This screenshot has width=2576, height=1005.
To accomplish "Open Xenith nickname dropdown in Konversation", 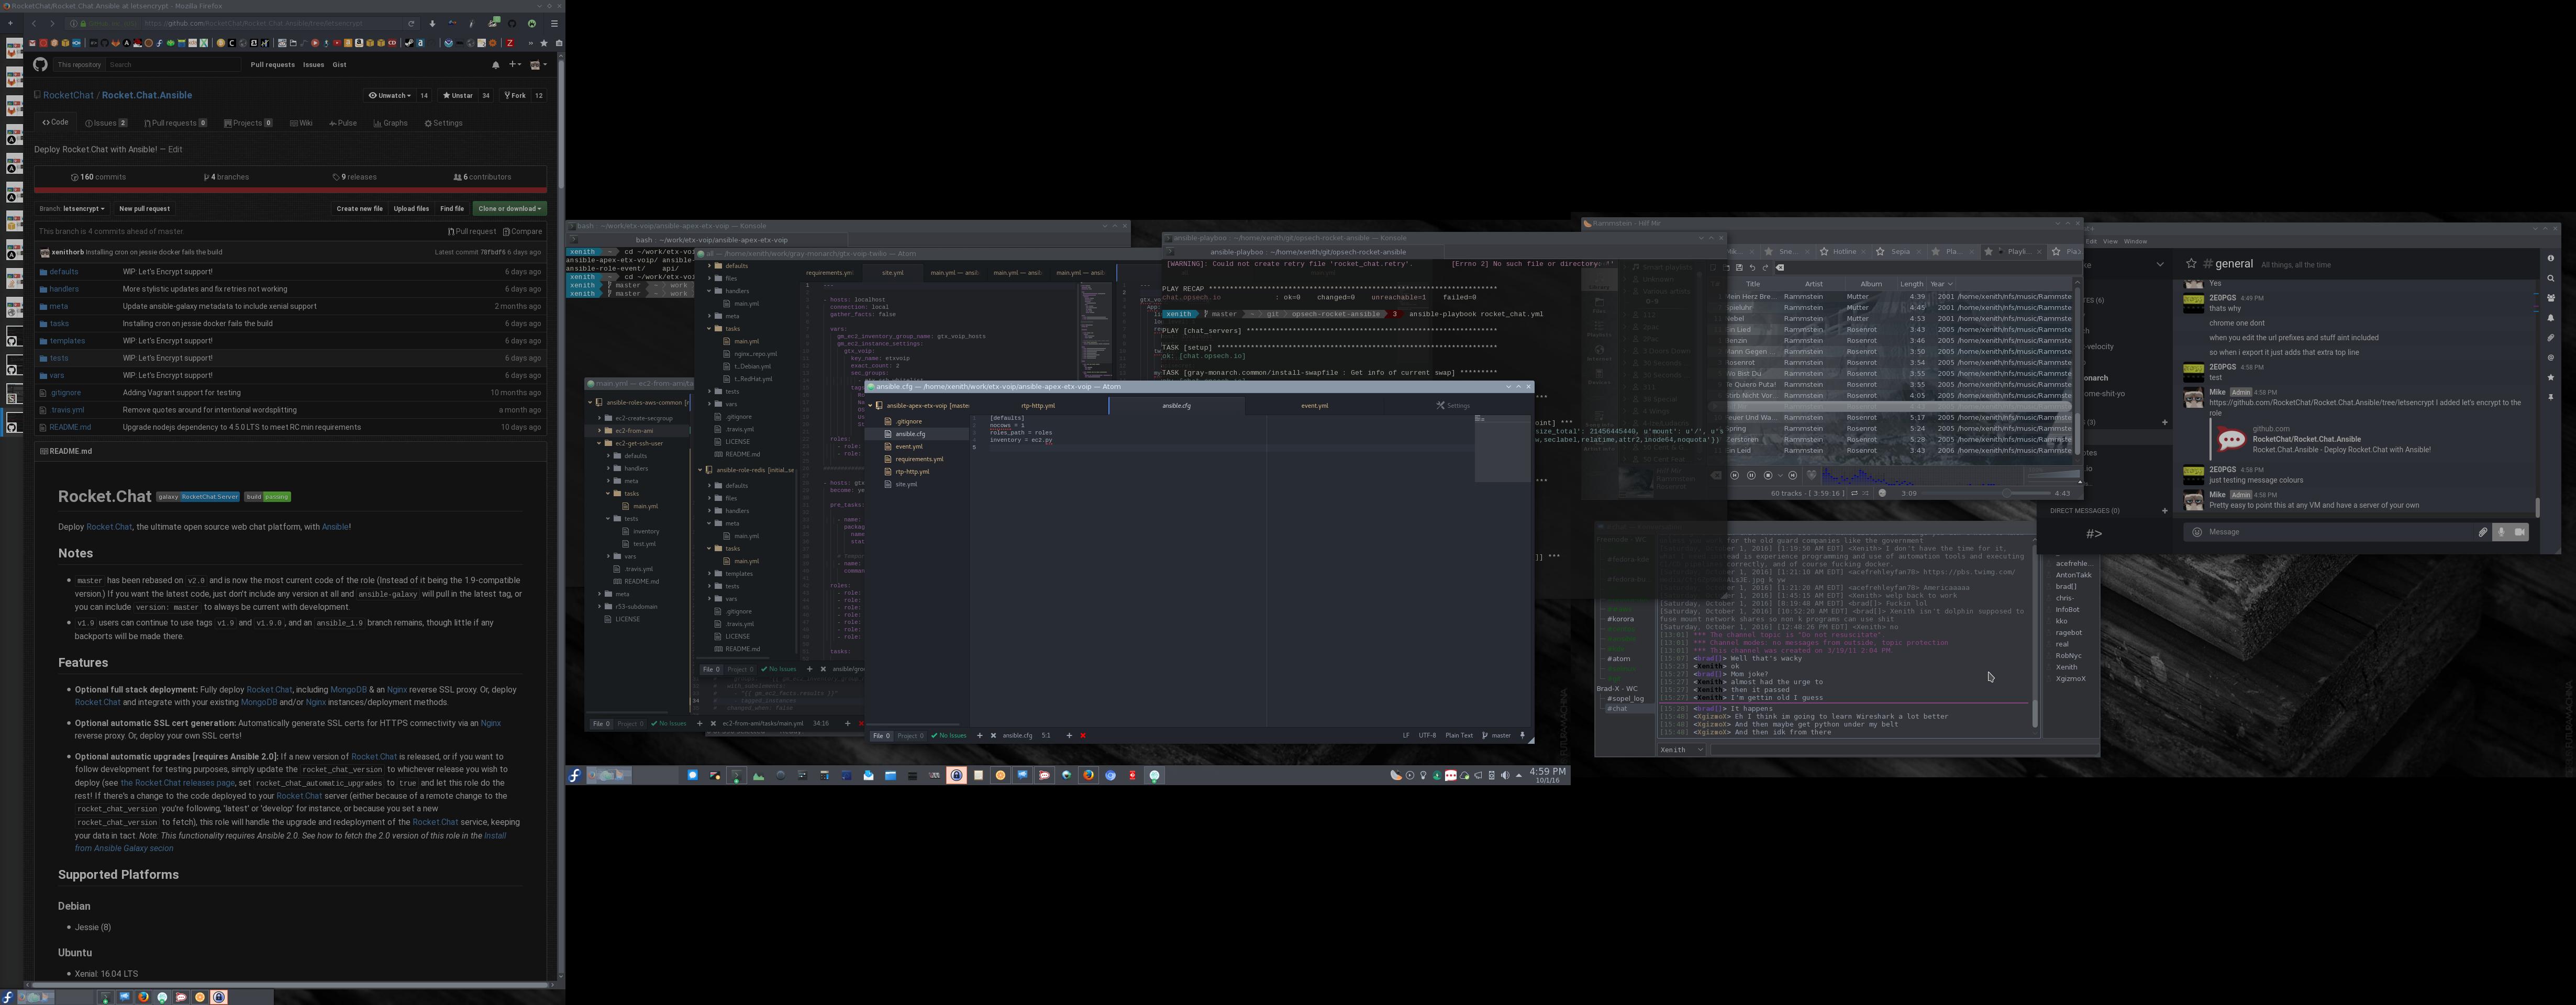I will pos(1682,749).
